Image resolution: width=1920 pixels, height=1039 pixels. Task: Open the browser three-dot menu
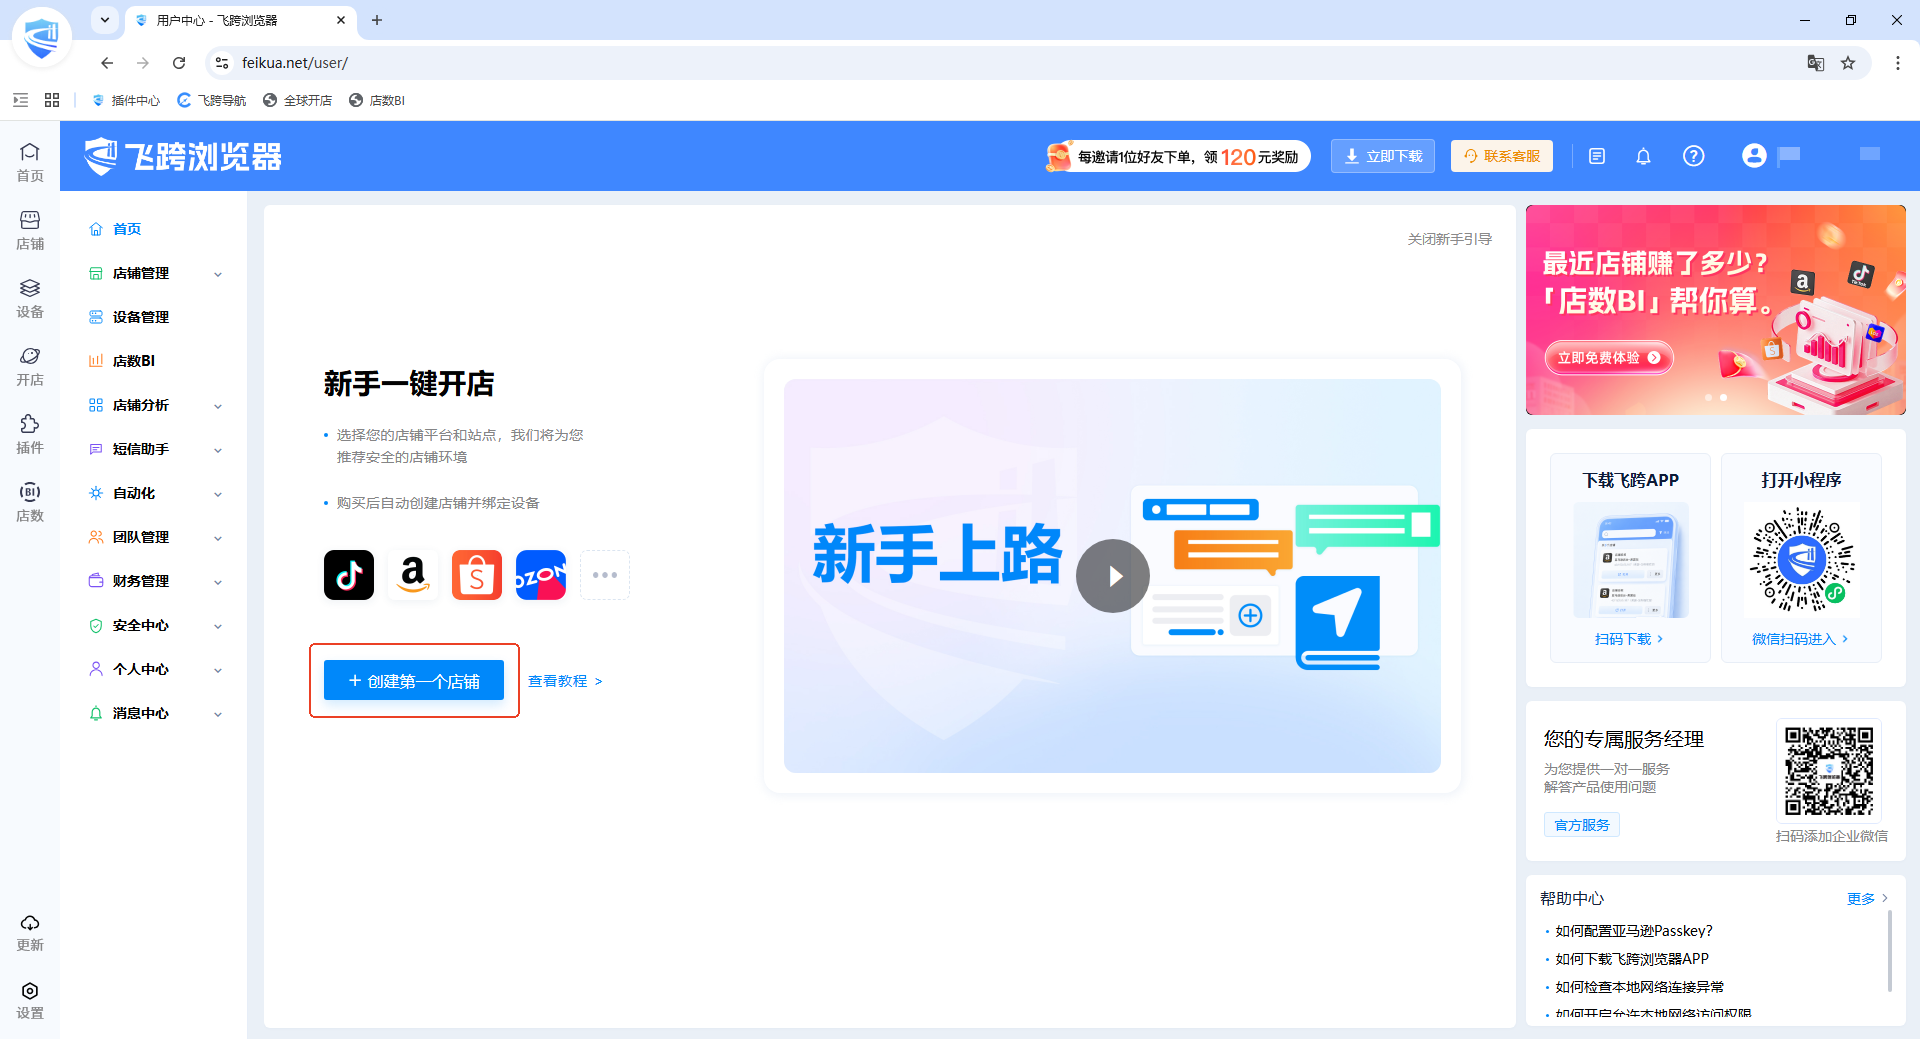point(1898,63)
